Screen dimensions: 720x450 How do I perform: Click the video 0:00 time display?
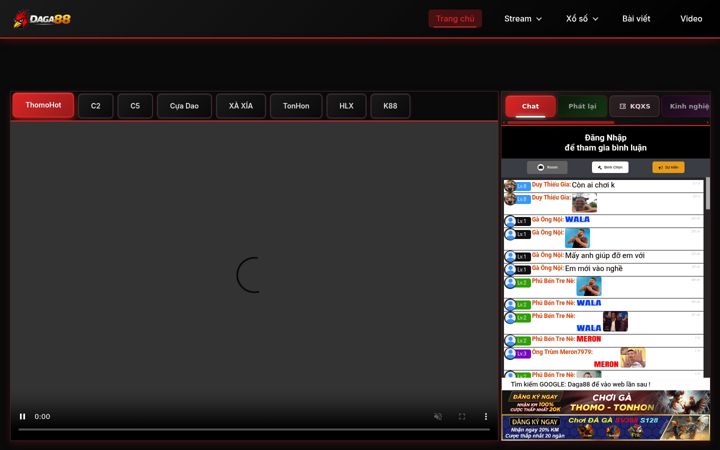tap(42, 416)
